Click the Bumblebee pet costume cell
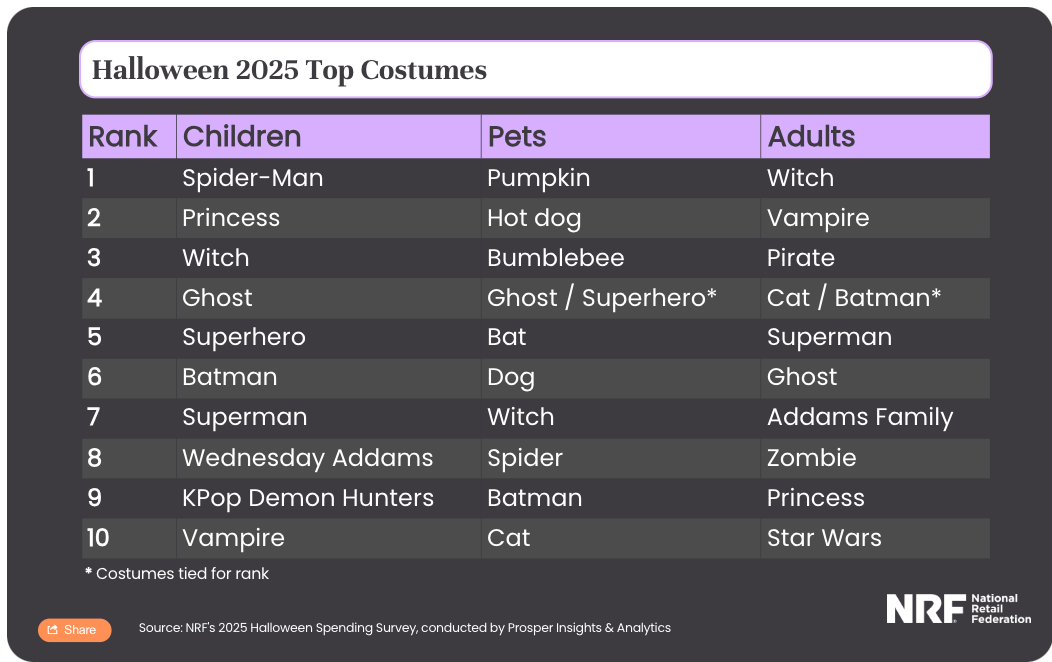 [555, 258]
